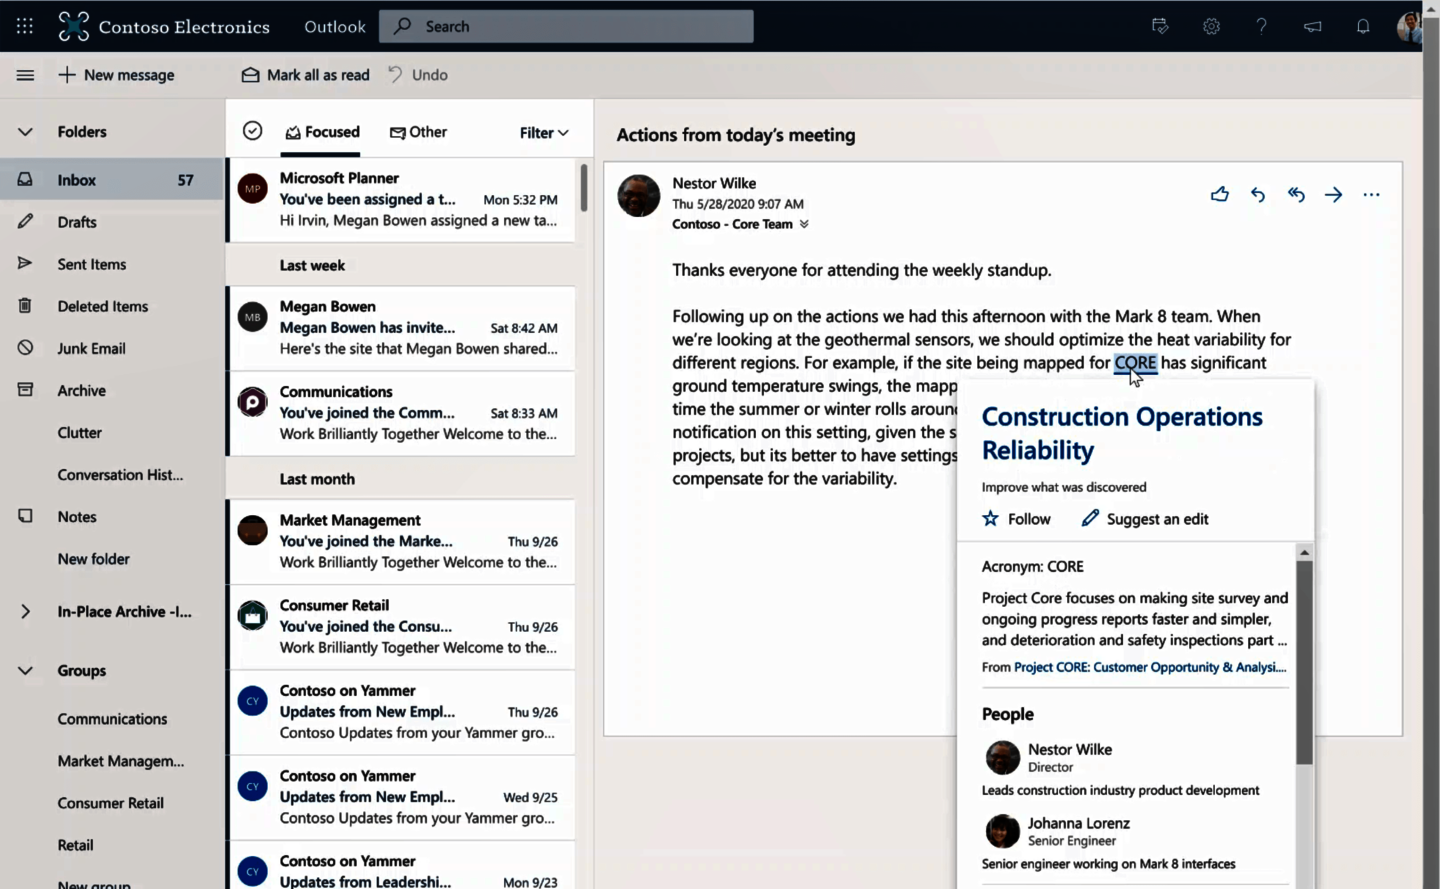Click Mark all as read
The image size is (1440, 889).
(305, 75)
